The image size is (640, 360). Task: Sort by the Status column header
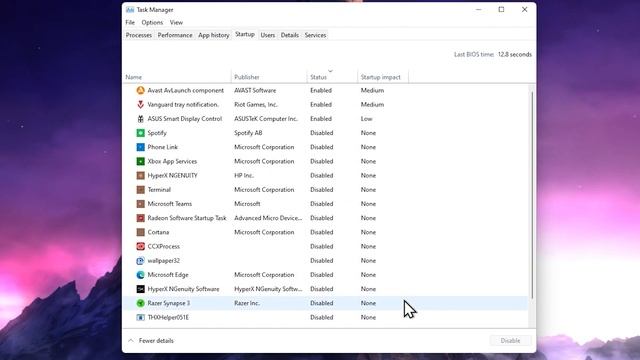pos(332,77)
